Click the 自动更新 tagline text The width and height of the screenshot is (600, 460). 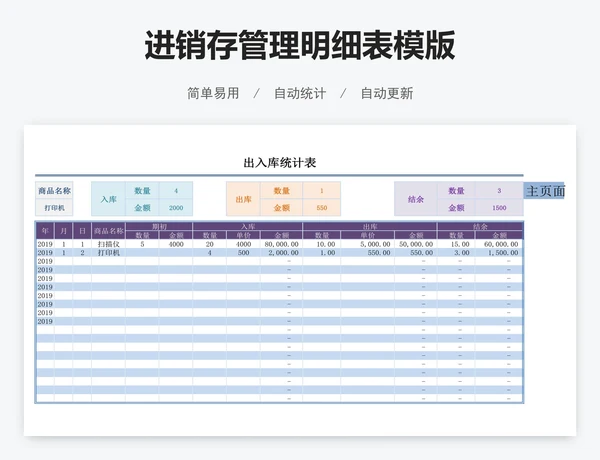tap(387, 93)
